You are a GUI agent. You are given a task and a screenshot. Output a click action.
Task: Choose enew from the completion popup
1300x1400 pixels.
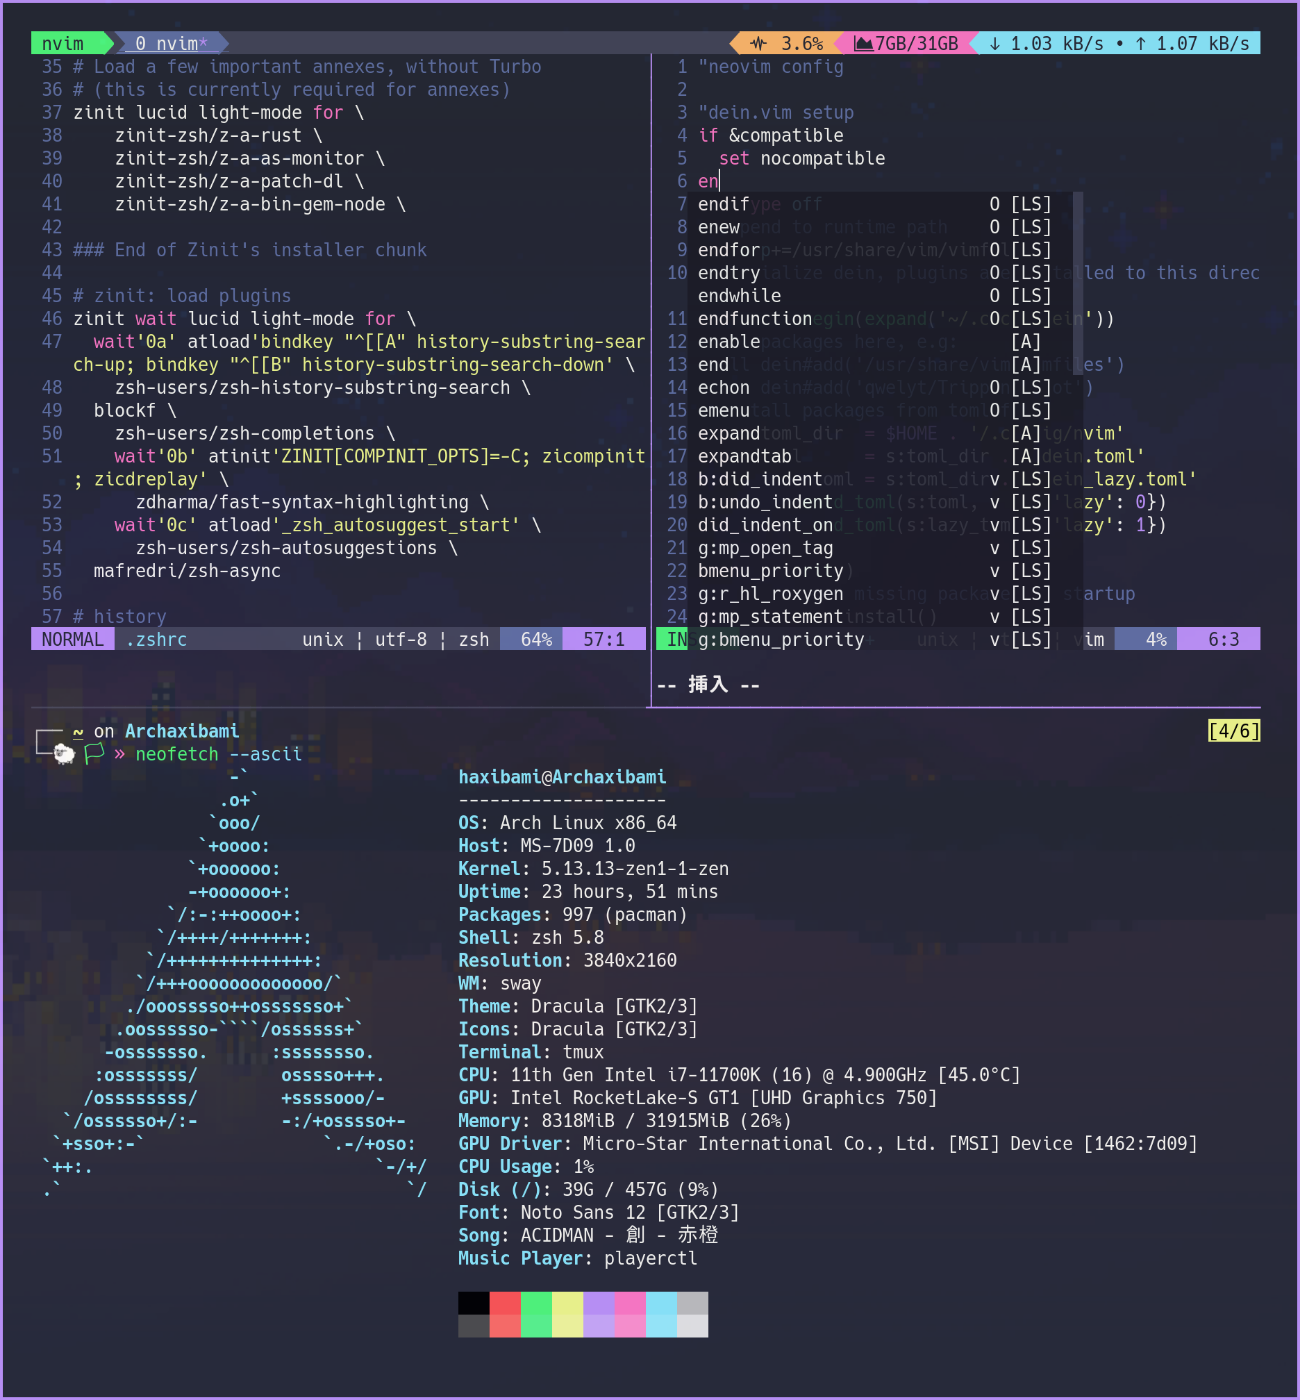click(x=880, y=227)
